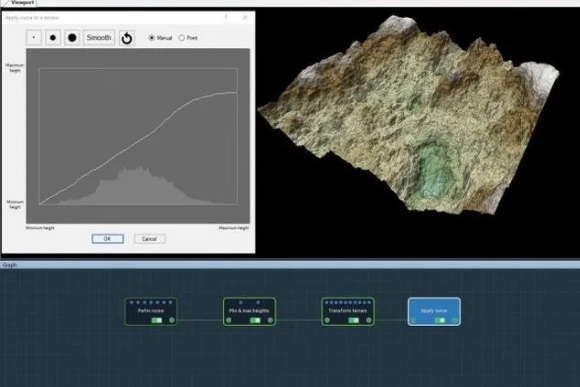Click the Transform terrain output connector
Screen dimensions: 580x387
click(369, 320)
